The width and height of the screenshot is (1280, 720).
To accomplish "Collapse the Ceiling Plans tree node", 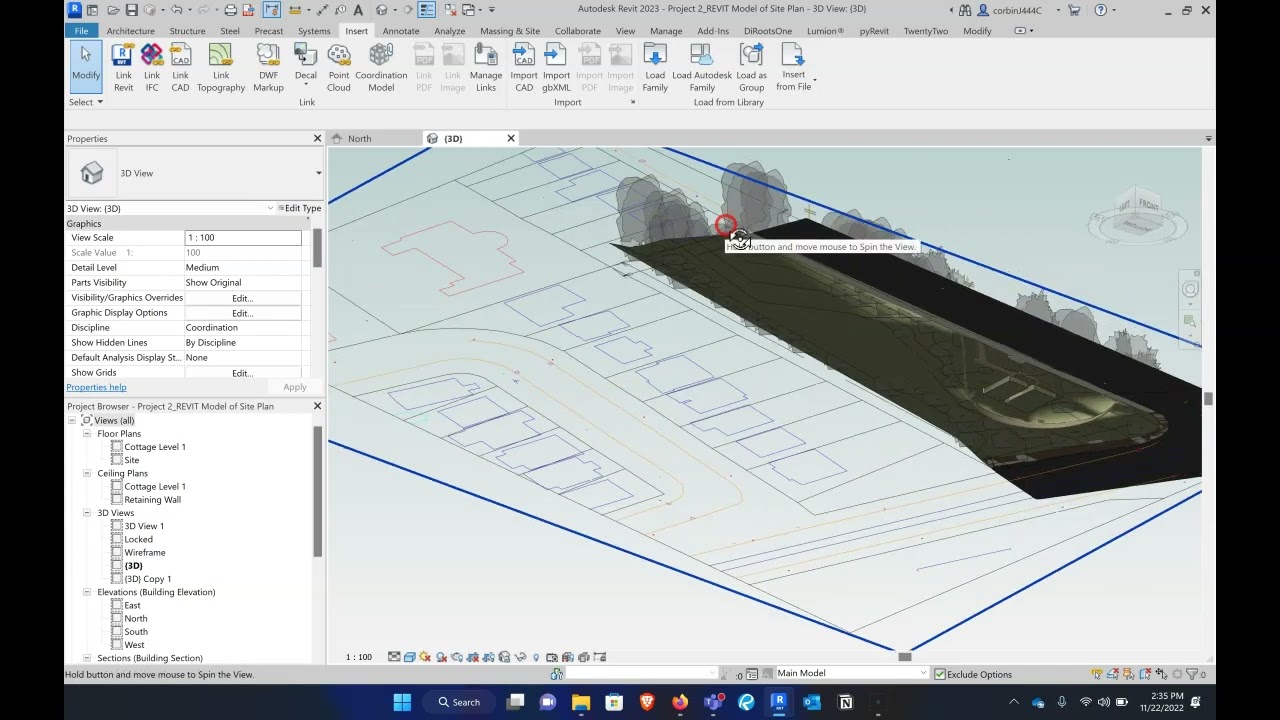I will coord(87,473).
